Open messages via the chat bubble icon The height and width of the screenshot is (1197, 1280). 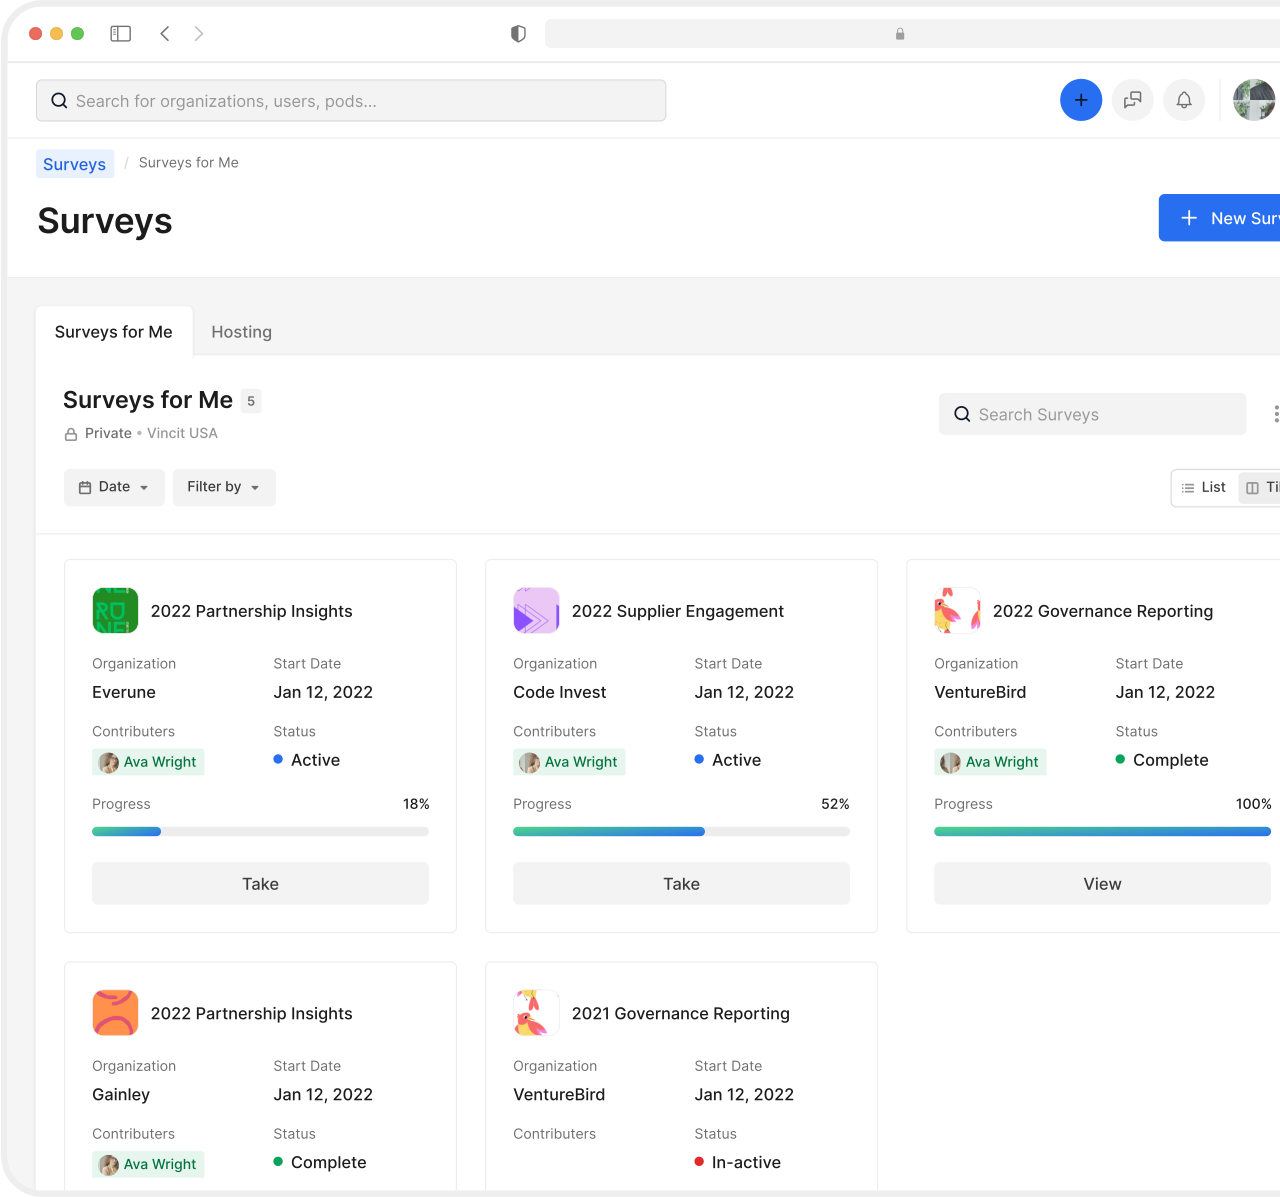pyautogui.click(x=1133, y=100)
